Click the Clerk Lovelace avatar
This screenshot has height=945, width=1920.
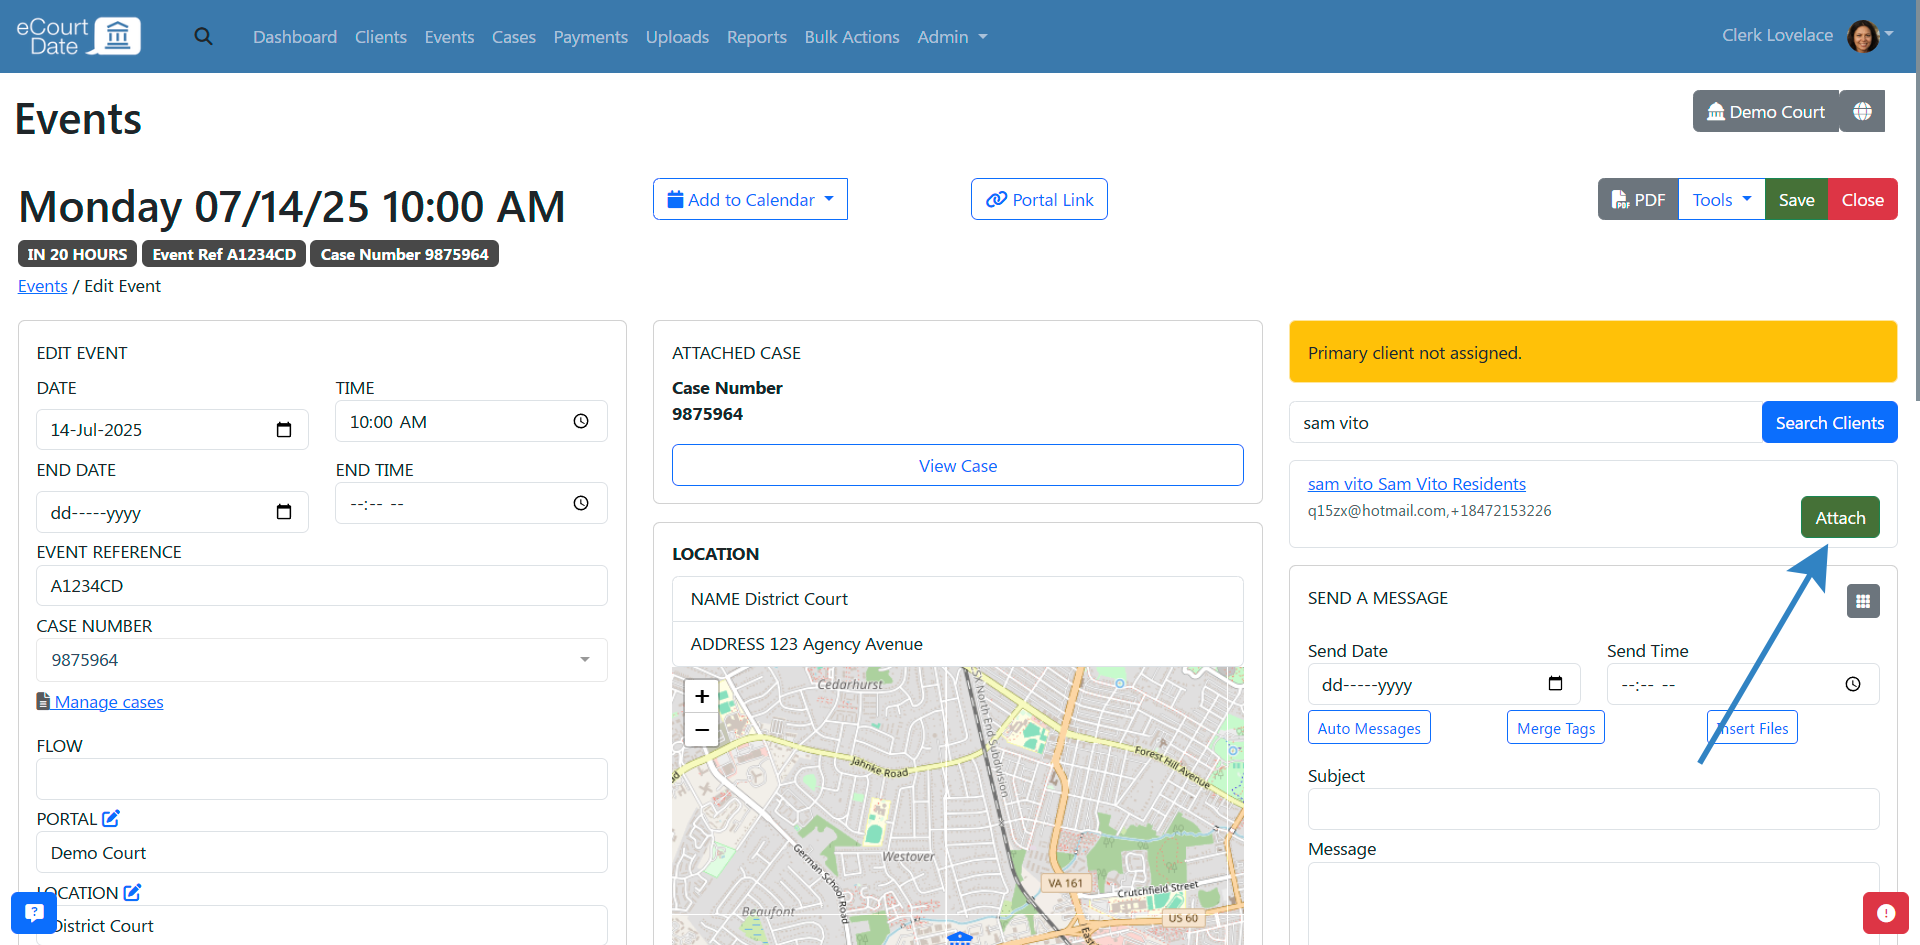click(x=1862, y=37)
